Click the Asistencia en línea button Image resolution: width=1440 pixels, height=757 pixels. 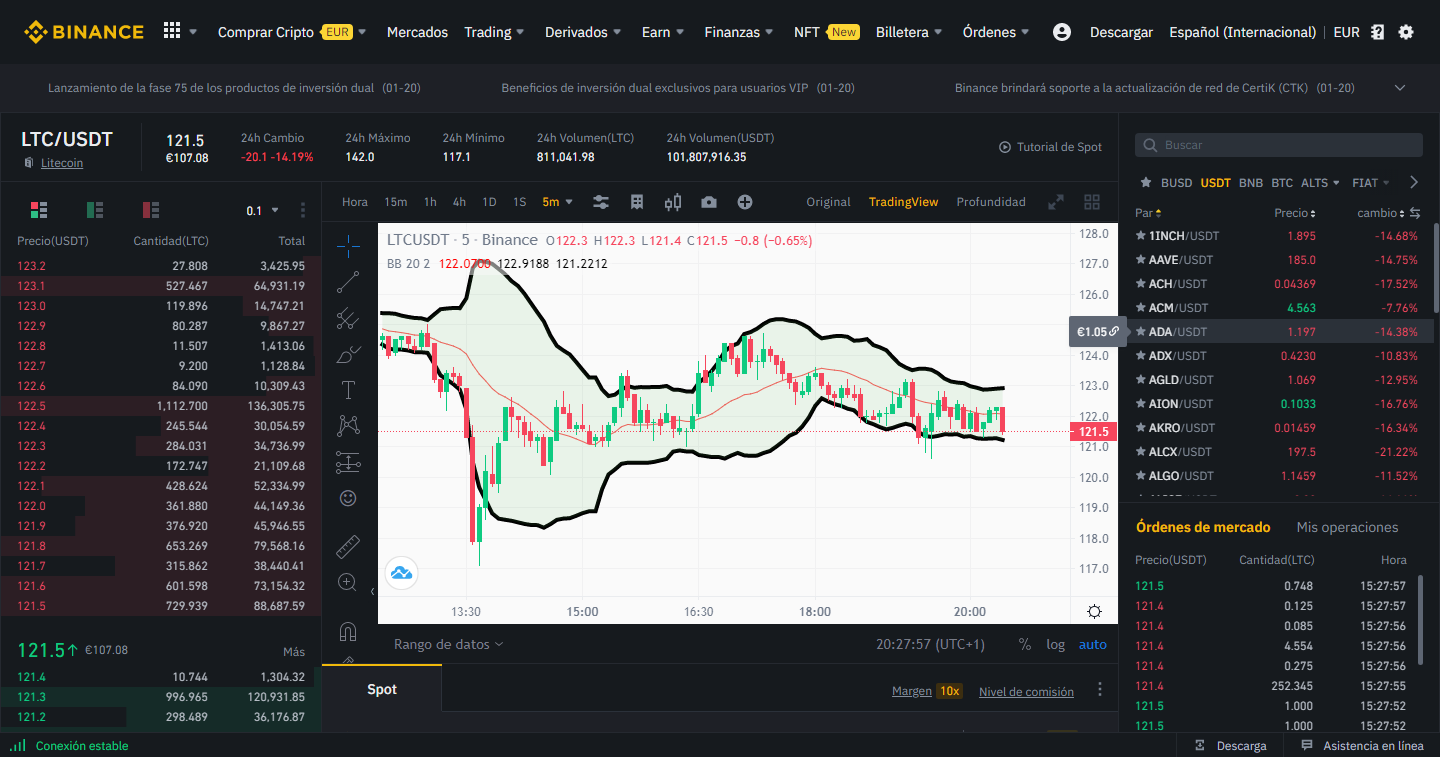coord(1362,746)
